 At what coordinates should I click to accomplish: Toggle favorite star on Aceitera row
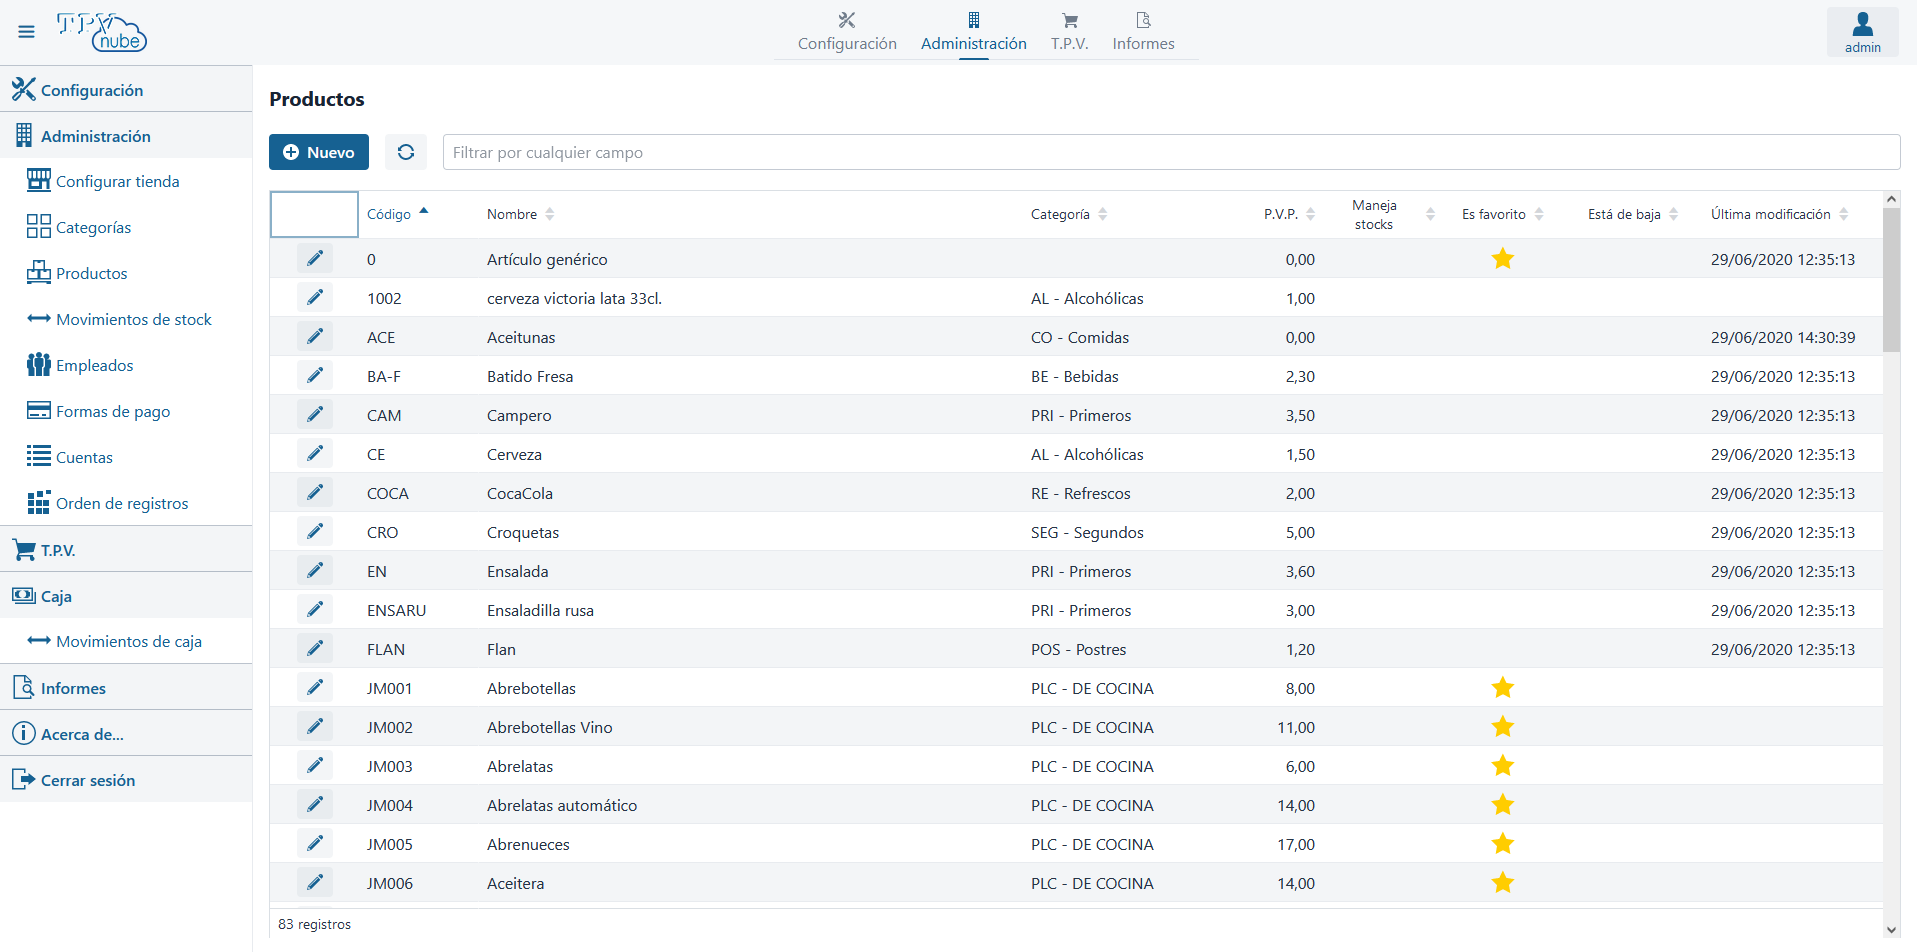click(1502, 883)
